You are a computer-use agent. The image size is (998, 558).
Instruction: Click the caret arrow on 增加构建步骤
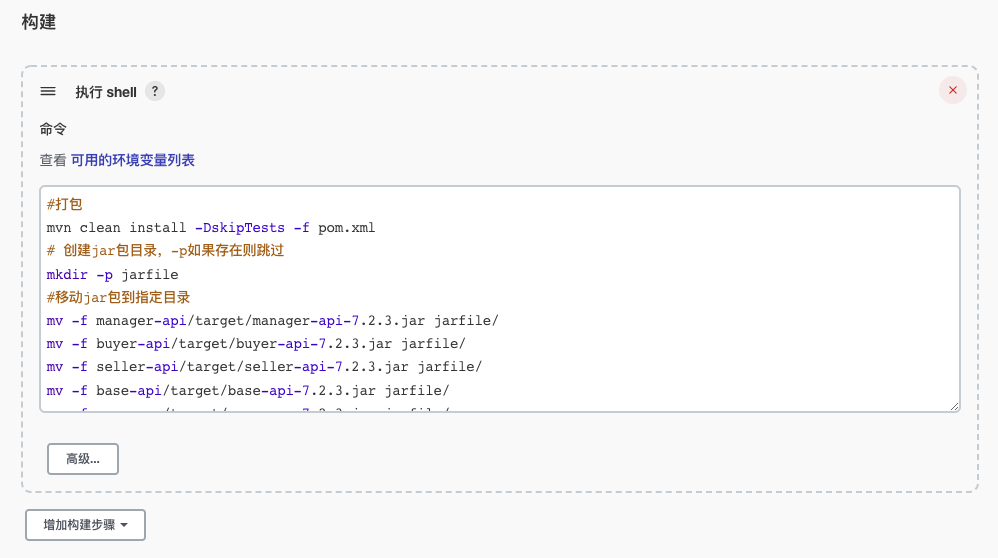pyautogui.click(x=124, y=525)
